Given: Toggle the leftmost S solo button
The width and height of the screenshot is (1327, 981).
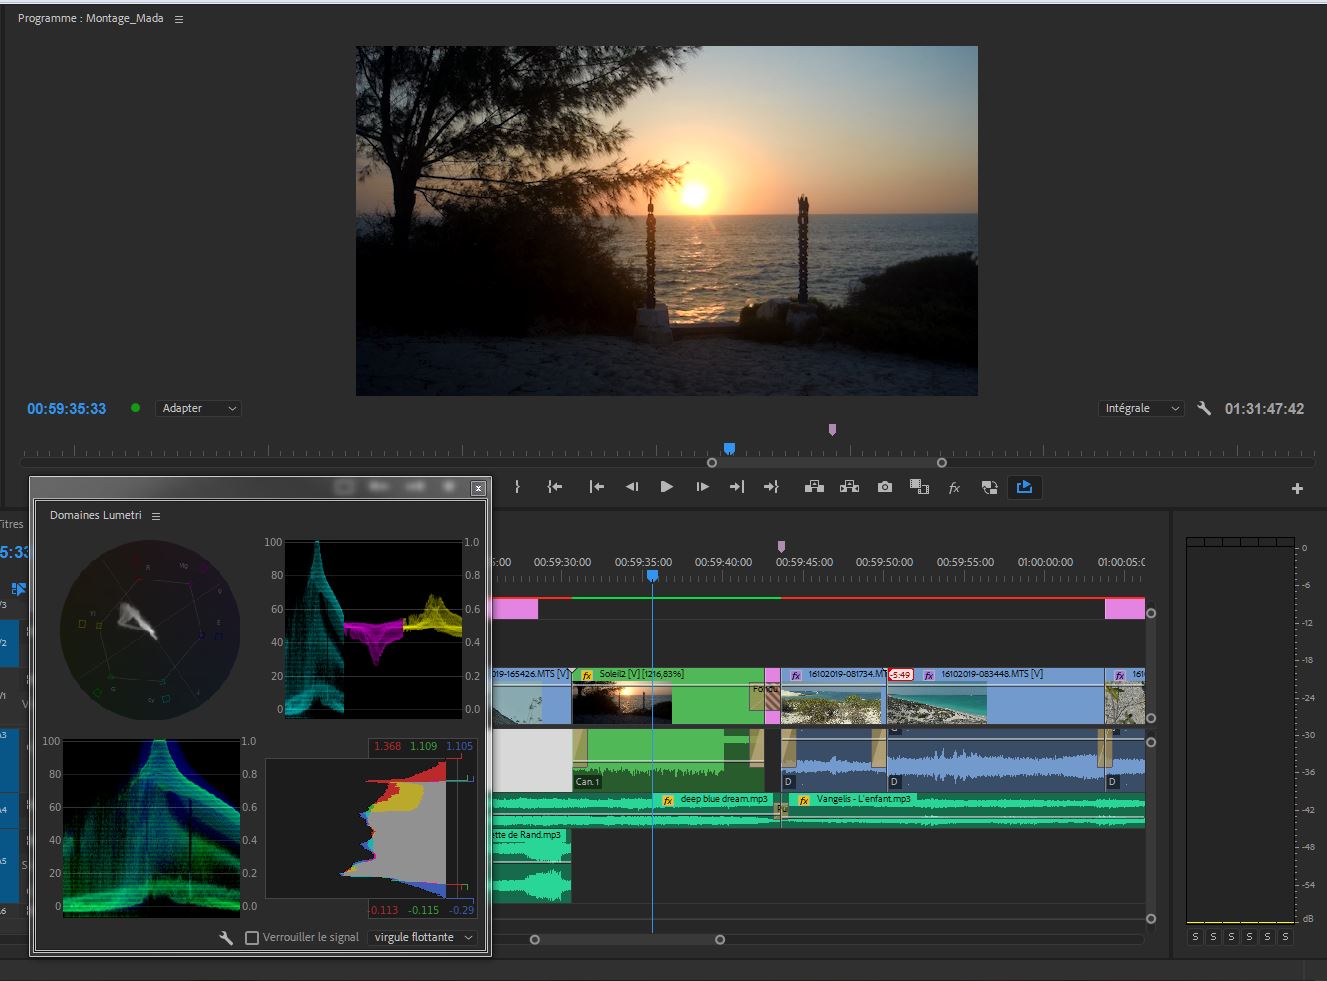Looking at the screenshot, I should [1195, 937].
